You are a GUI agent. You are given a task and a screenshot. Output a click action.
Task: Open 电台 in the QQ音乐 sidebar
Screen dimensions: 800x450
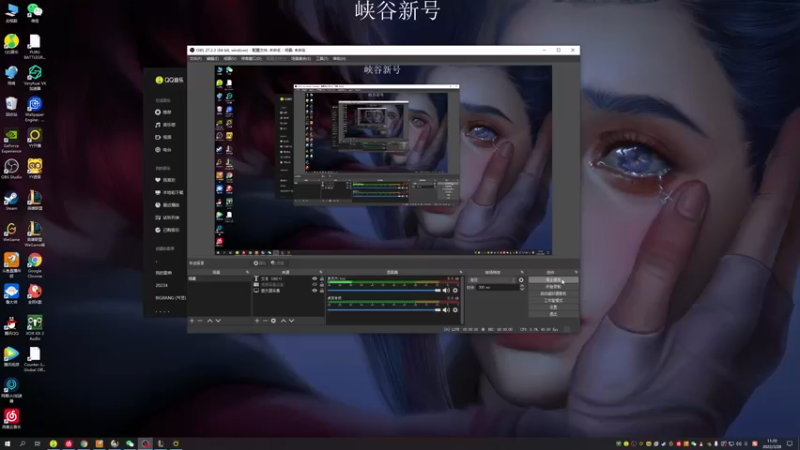pyautogui.click(x=164, y=150)
